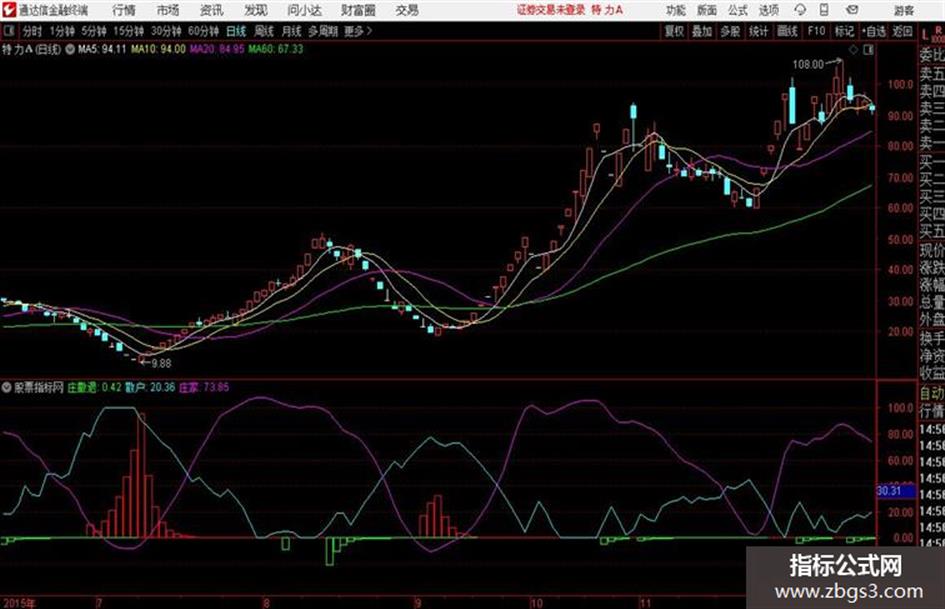Switch to 1分钟 period tab
Screen dimensions: 945x609
click(62, 31)
